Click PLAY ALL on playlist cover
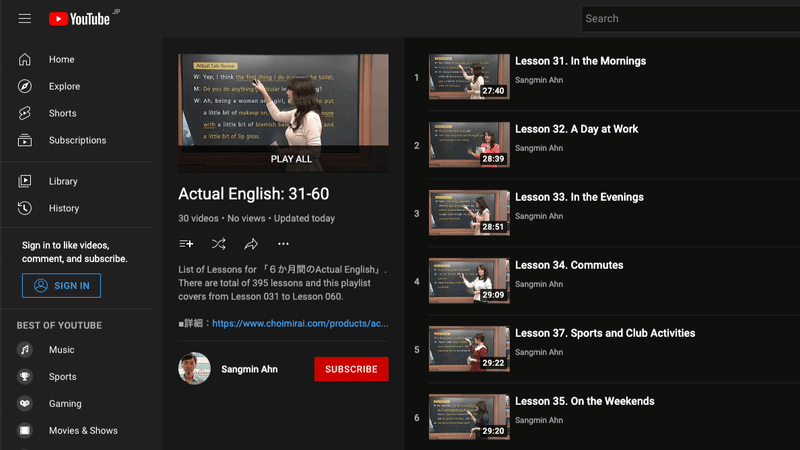The height and width of the screenshot is (450, 800). [x=291, y=159]
